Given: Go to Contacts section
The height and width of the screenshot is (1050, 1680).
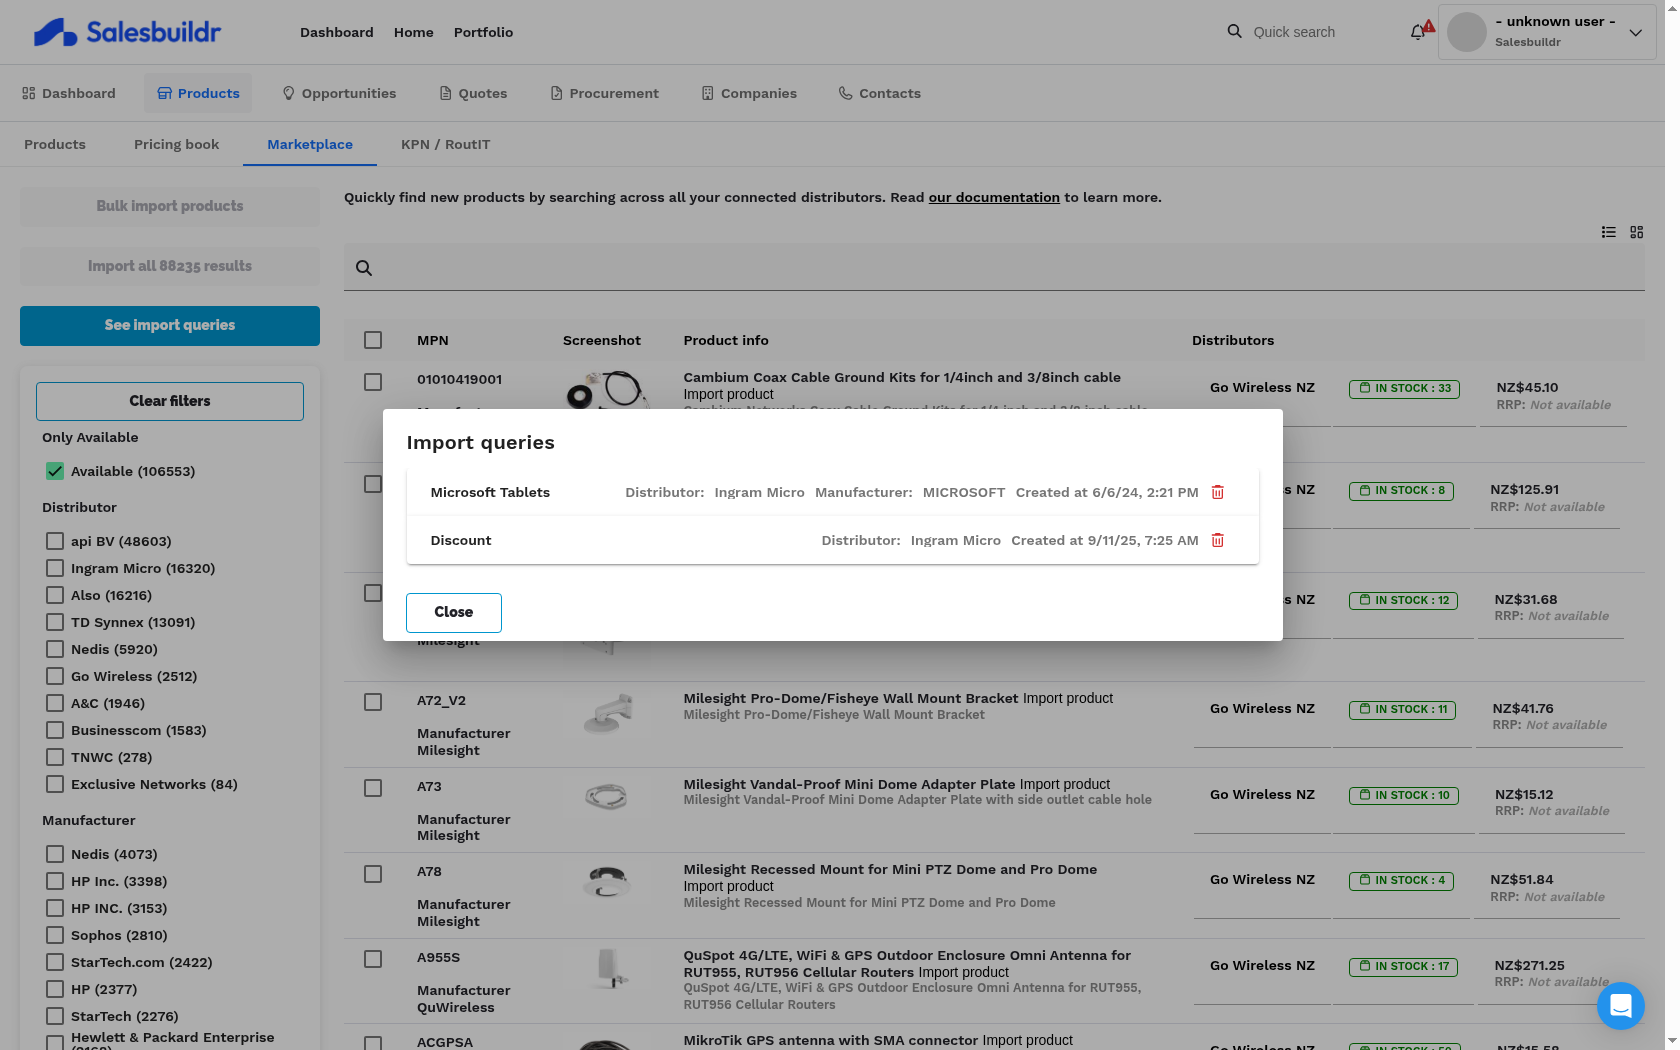Looking at the screenshot, I should point(880,93).
